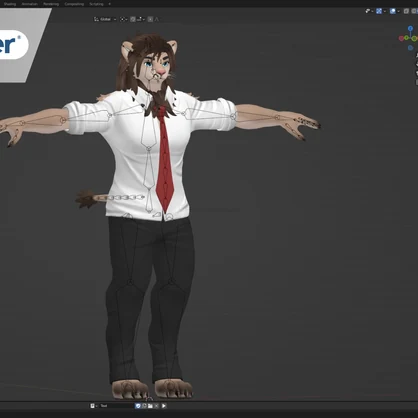Open a text file with folder icon
Image resolution: width=418 pixels, height=418 pixels.
[x=150, y=406]
